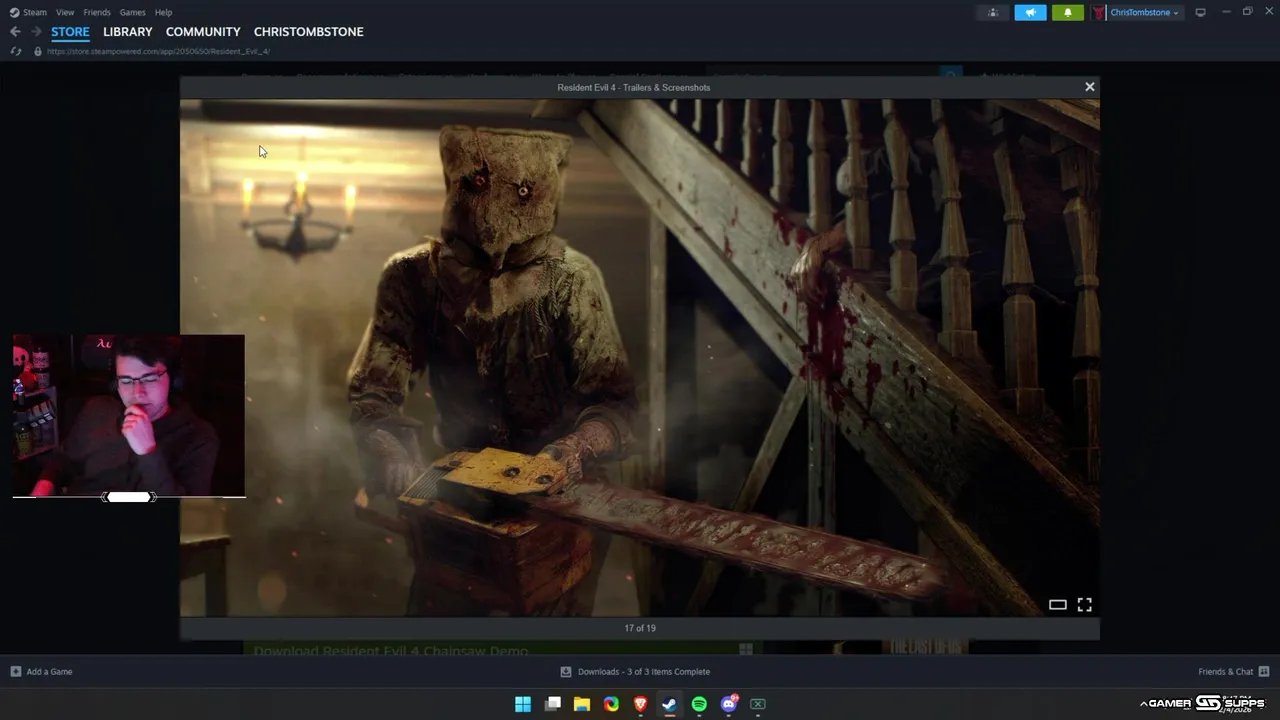Go back with the Steam back arrow
Image resolution: width=1280 pixels, height=720 pixels.
coord(15,32)
